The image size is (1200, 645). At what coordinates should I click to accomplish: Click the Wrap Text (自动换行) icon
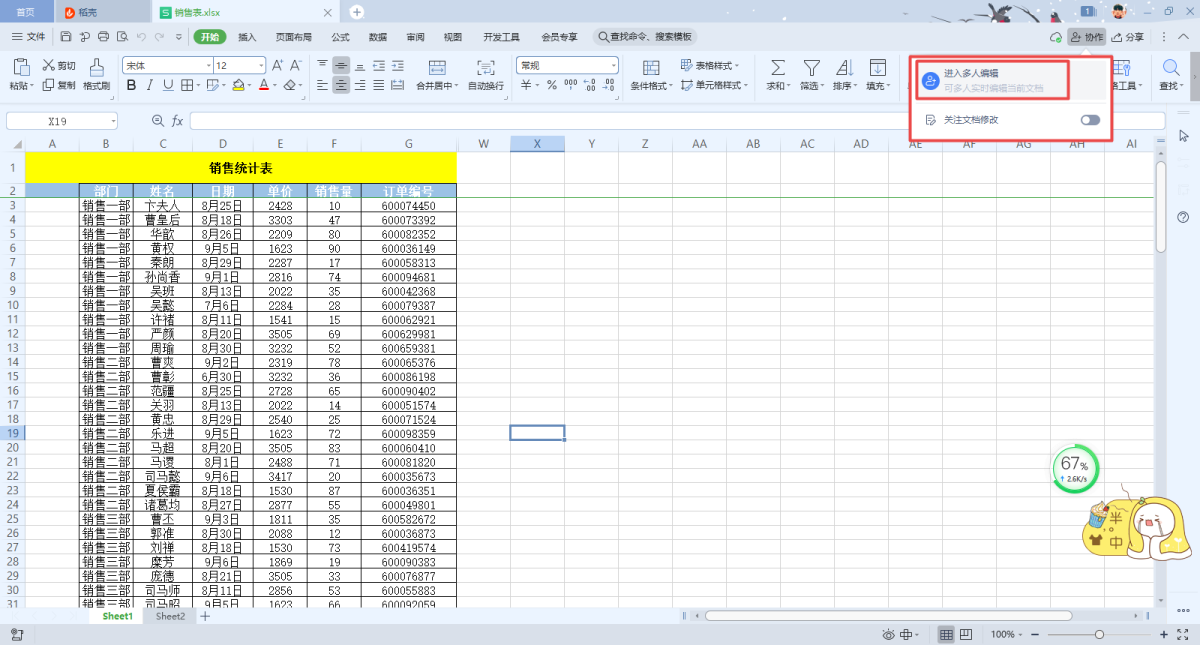click(486, 67)
